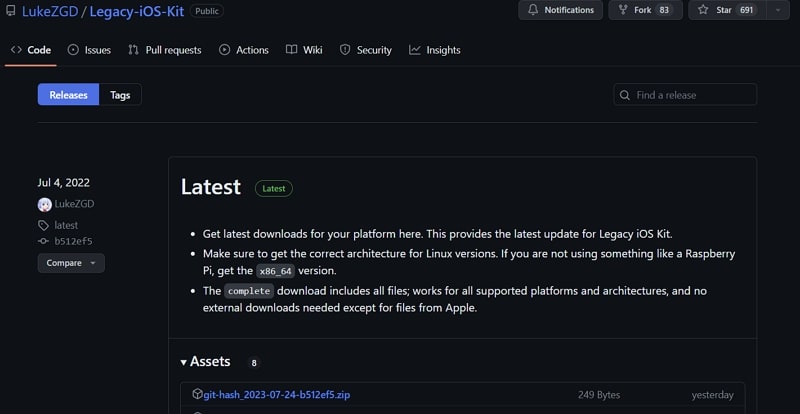Open the star list dropdown arrow

coord(778,10)
